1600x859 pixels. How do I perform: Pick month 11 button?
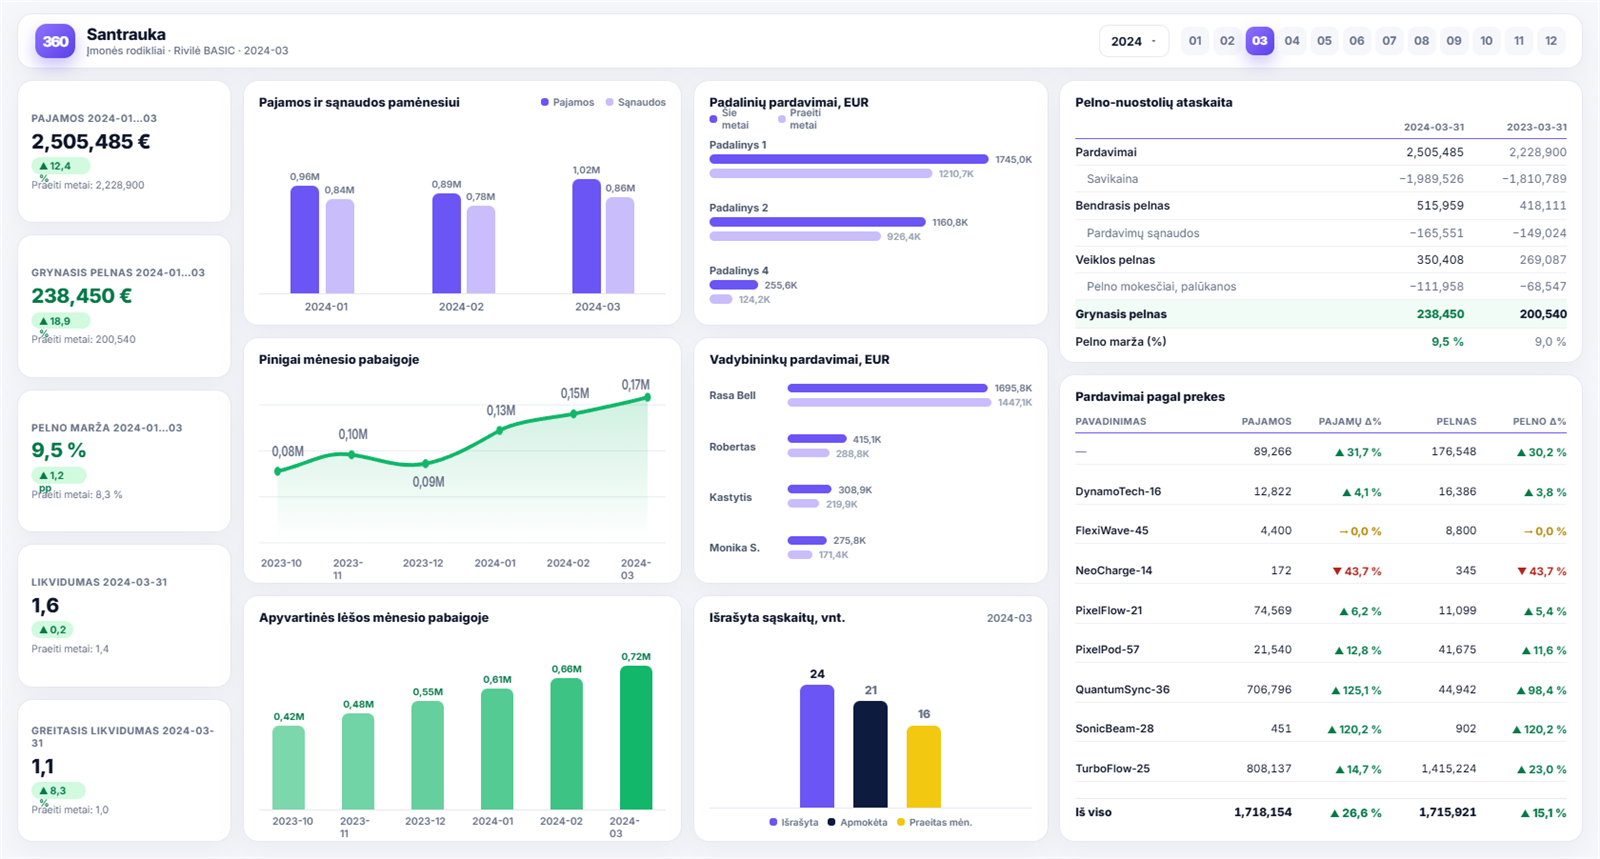coord(1519,41)
